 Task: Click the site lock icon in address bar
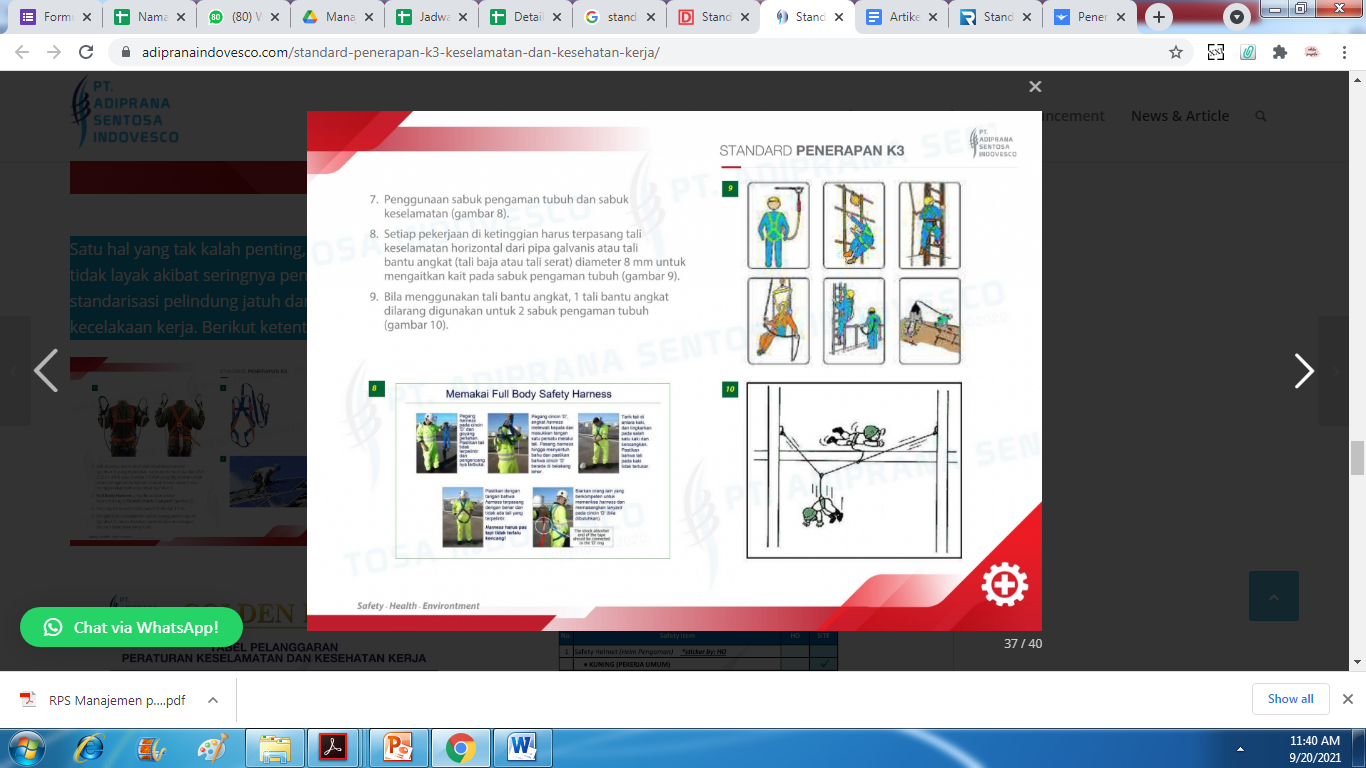(126, 52)
